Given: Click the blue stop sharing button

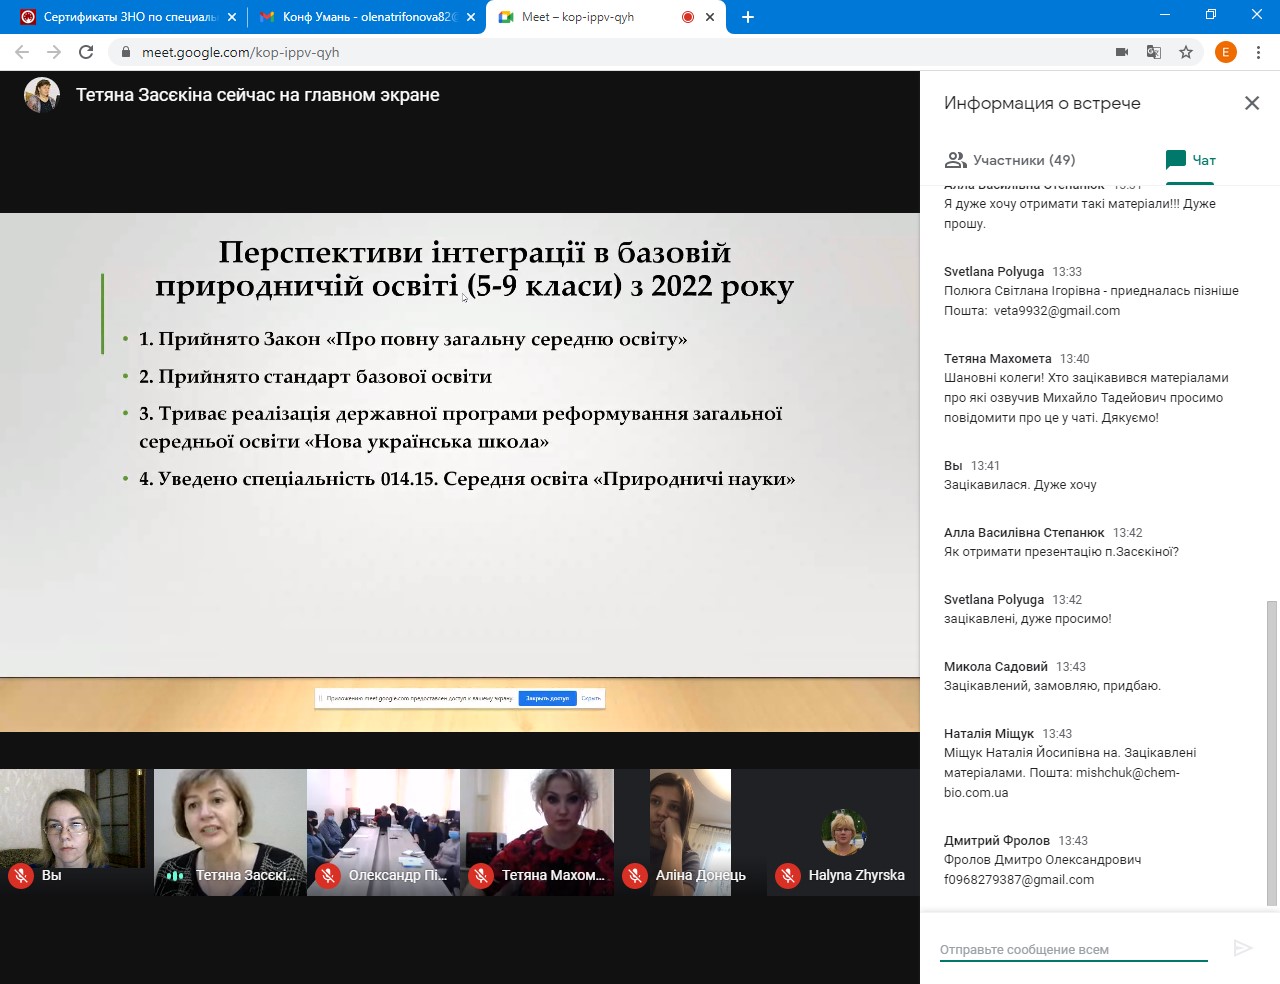Looking at the screenshot, I should coord(547,698).
